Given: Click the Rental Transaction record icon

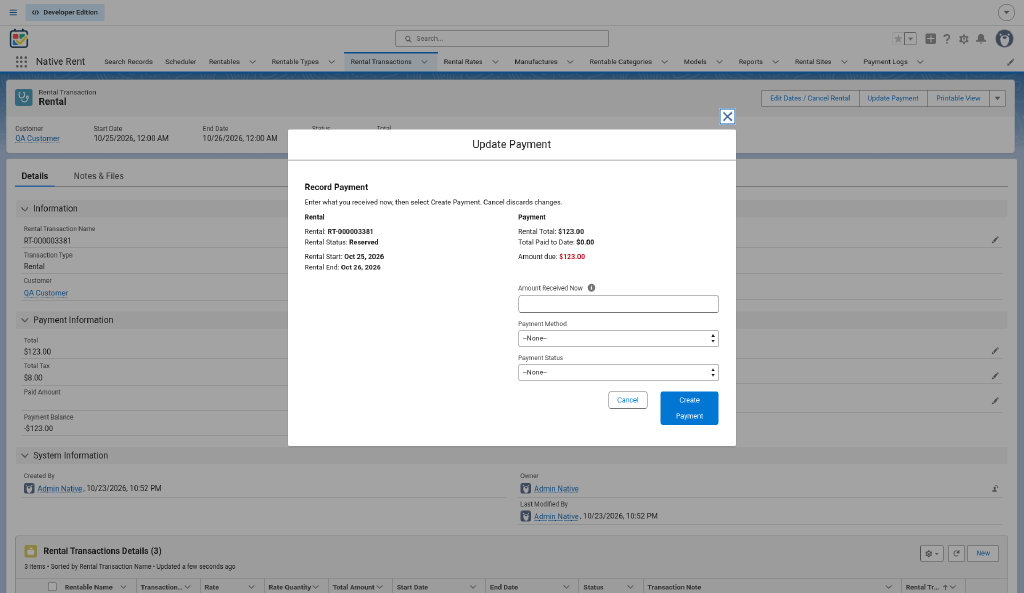Looking at the screenshot, I should click(24, 97).
